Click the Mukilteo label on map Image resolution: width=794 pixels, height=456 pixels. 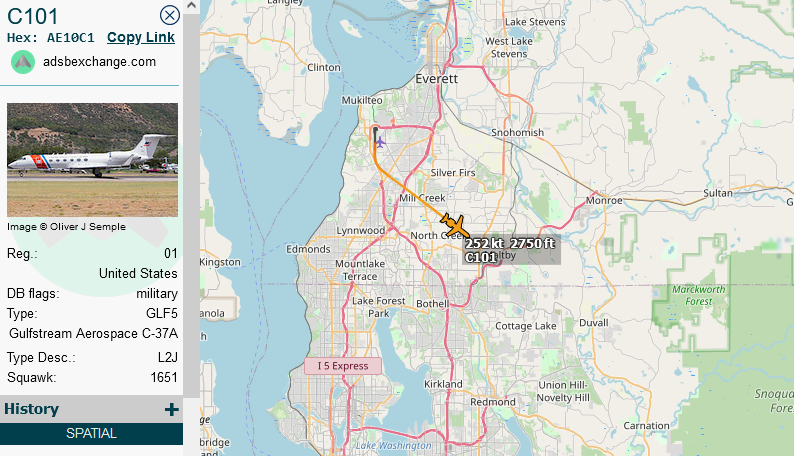point(362,101)
